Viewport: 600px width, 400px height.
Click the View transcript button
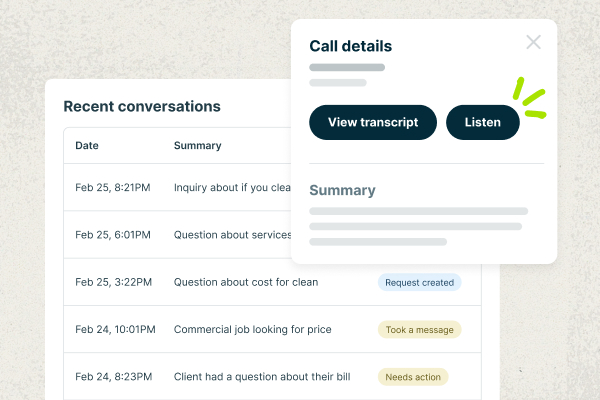point(373,122)
